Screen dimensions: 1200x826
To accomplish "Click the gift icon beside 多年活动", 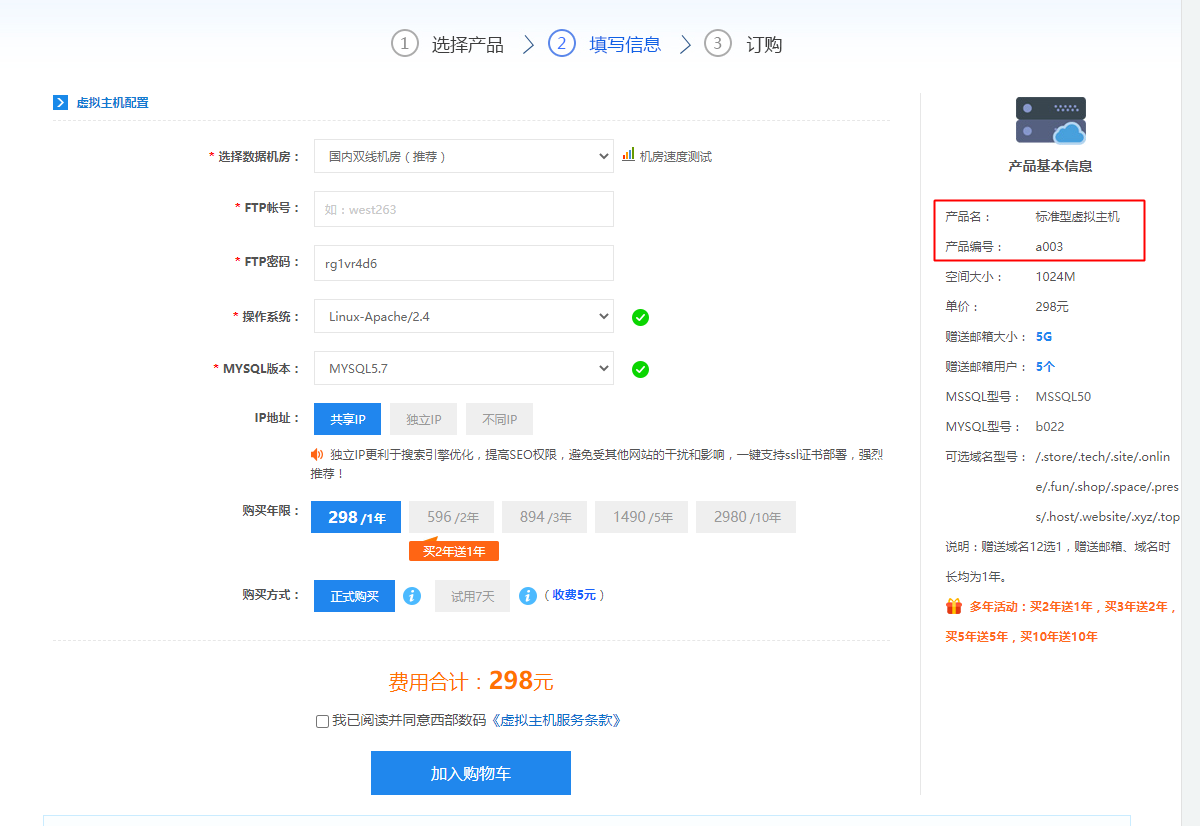I will point(953,606).
